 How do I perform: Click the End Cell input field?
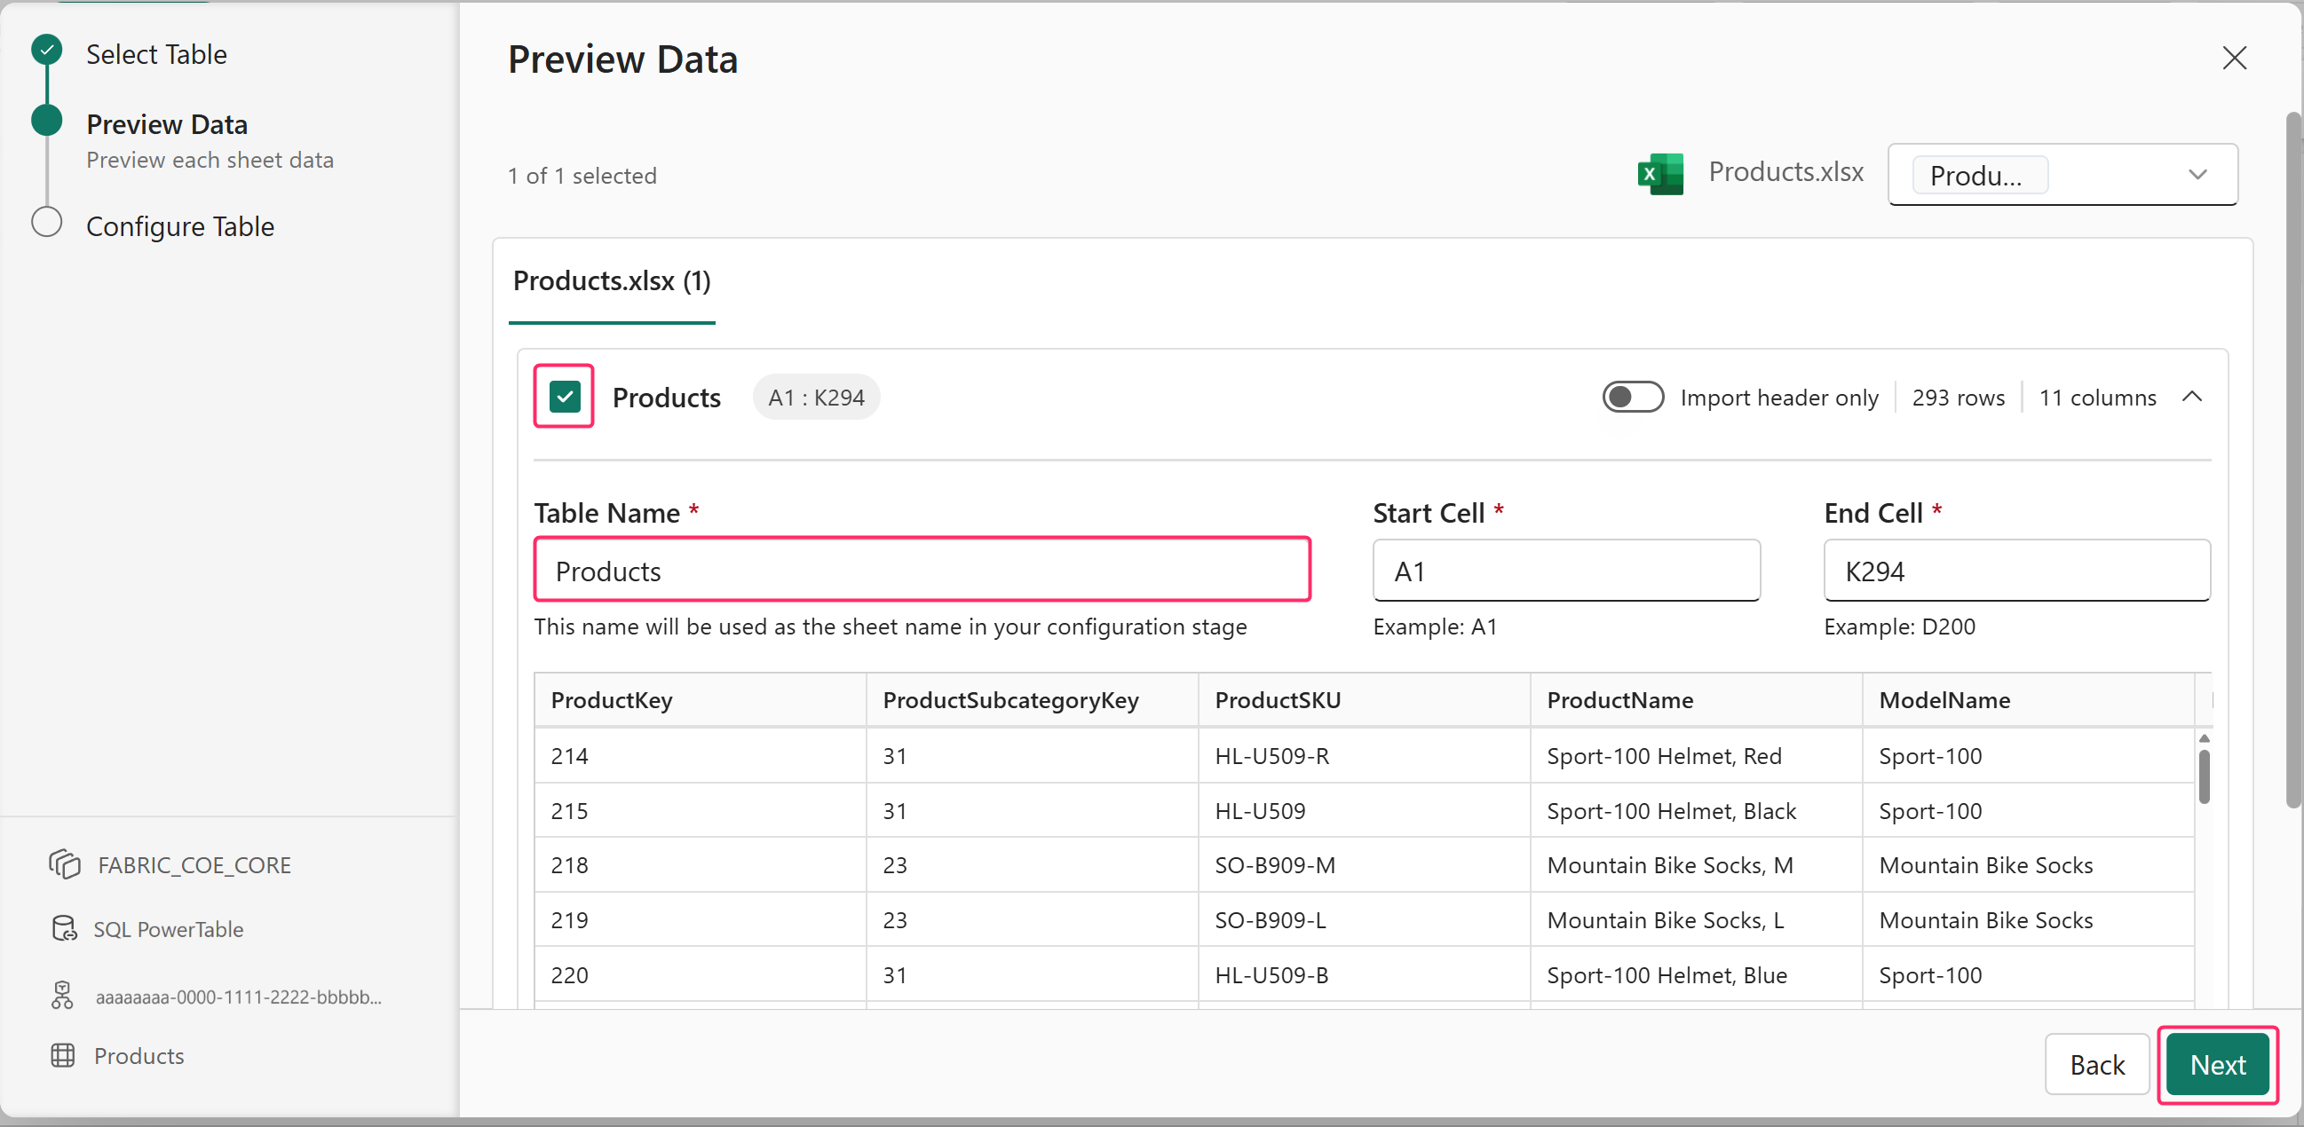[2017, 570]
